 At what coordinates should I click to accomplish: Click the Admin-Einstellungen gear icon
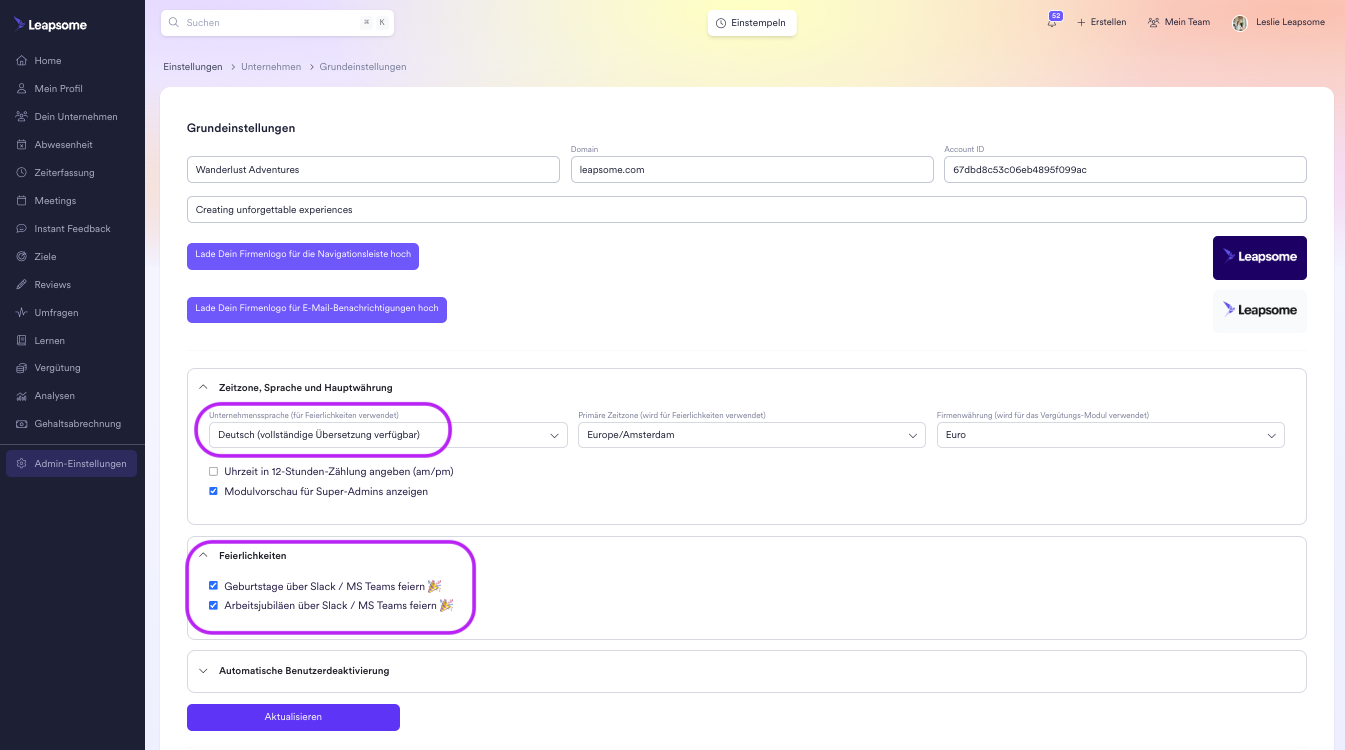[x=21, y=464]
